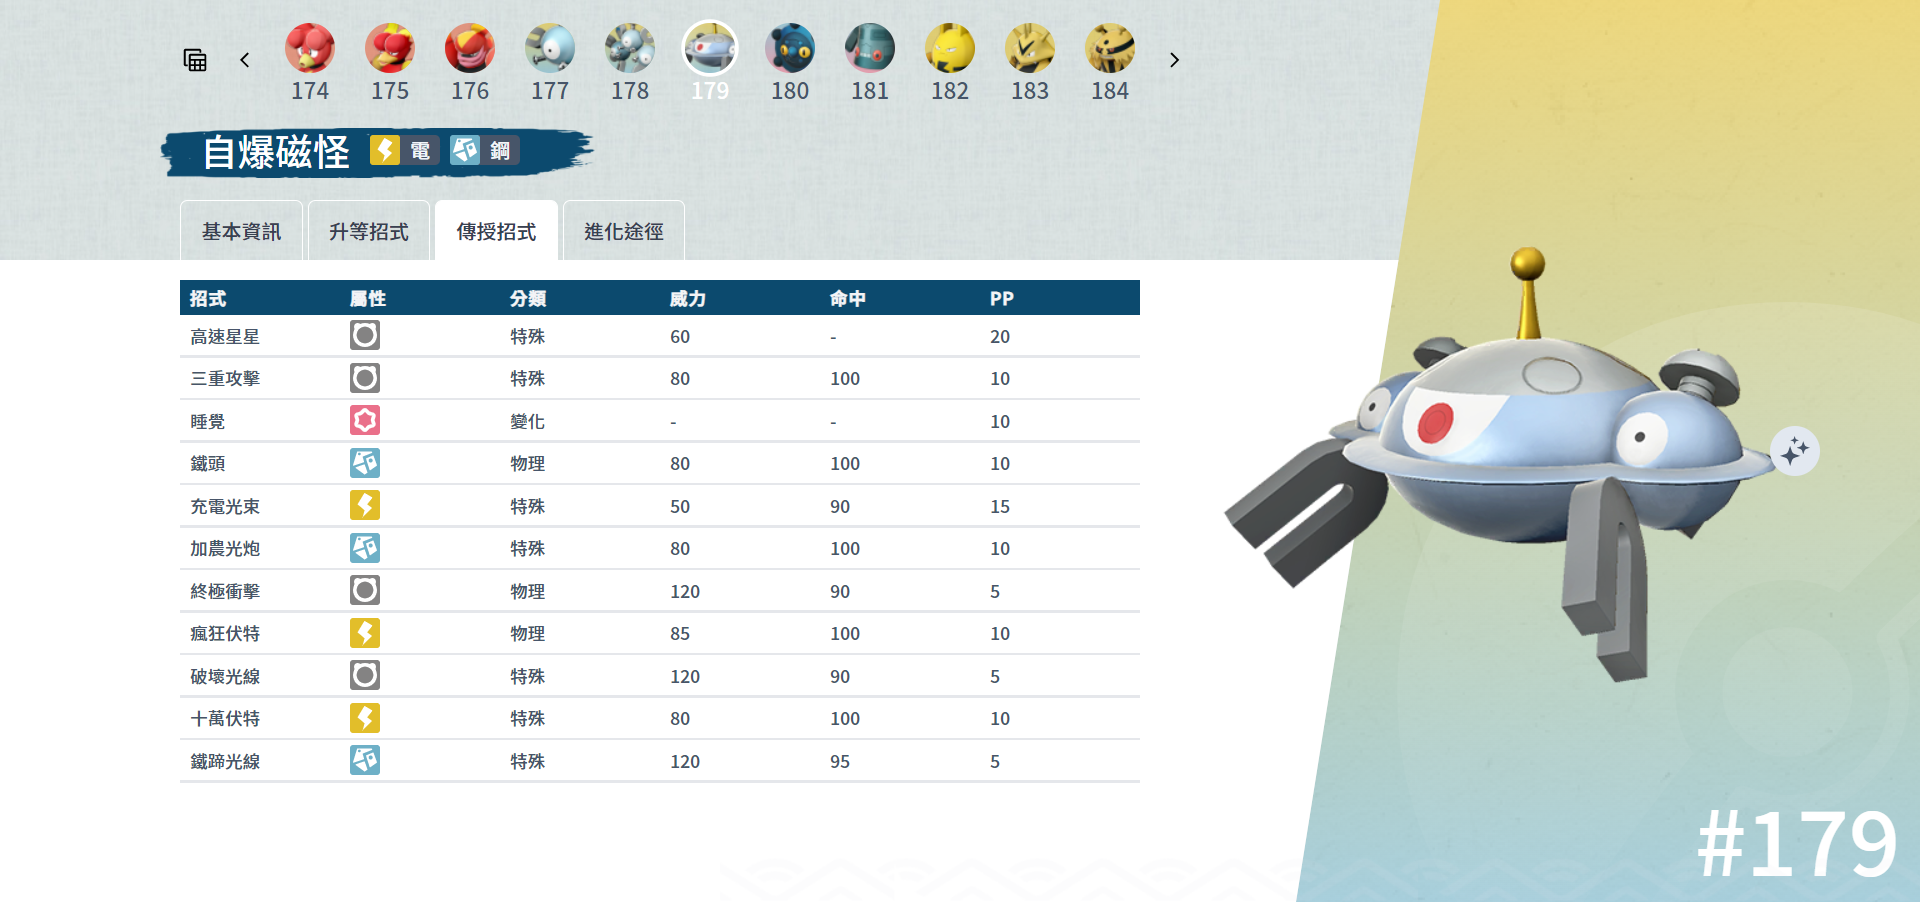The width and height of the screenshot is (1920, 902).
Task: Click the 命中 column header
Action: (x=848, y=298)
